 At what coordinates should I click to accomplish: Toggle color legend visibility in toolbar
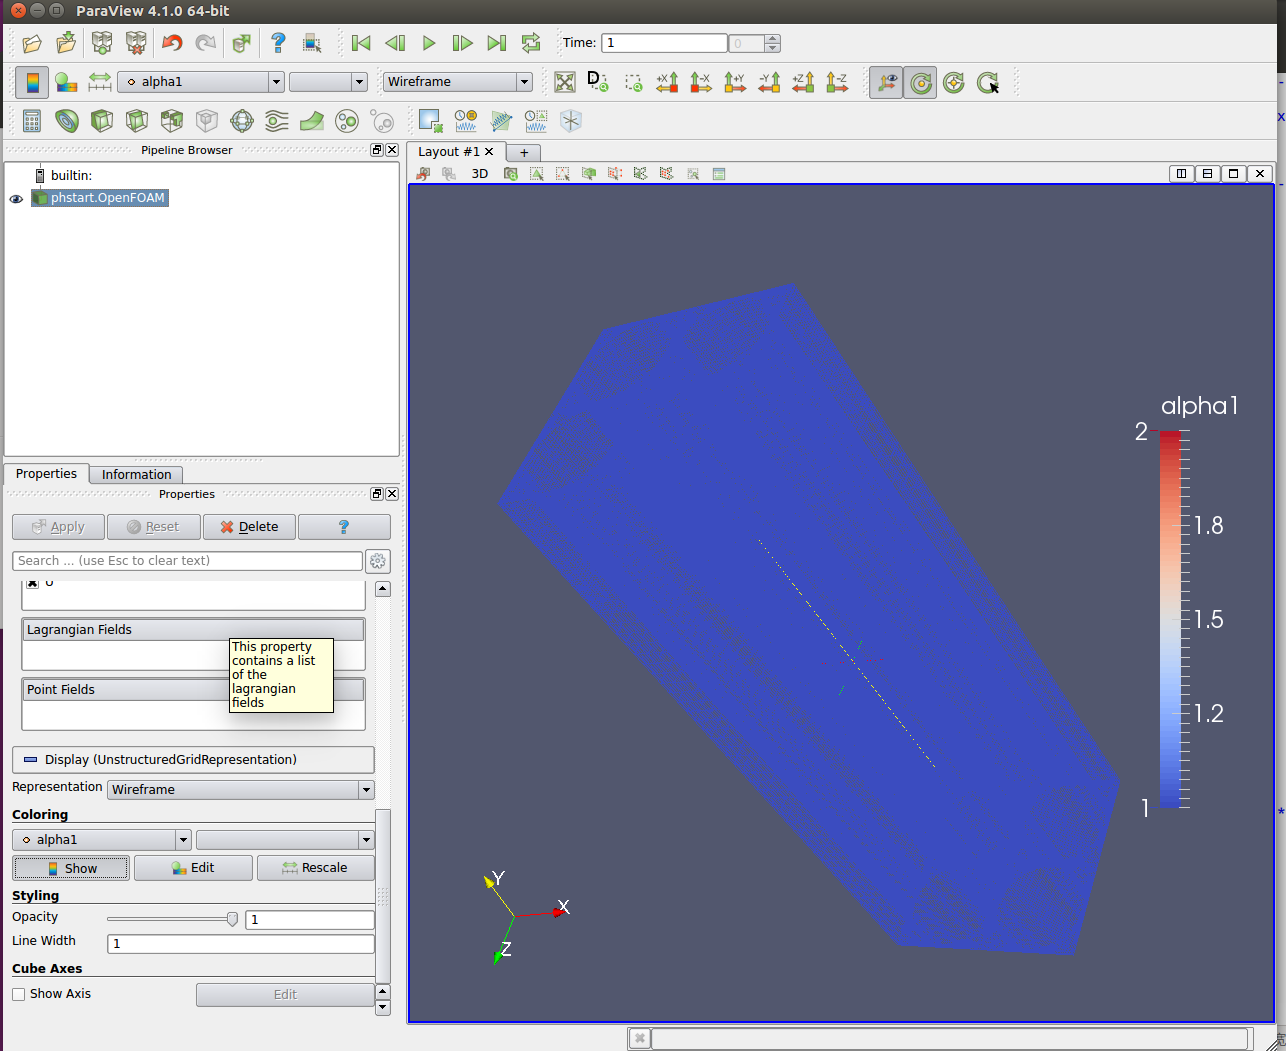pyautogui.click(x=32, y=82)
